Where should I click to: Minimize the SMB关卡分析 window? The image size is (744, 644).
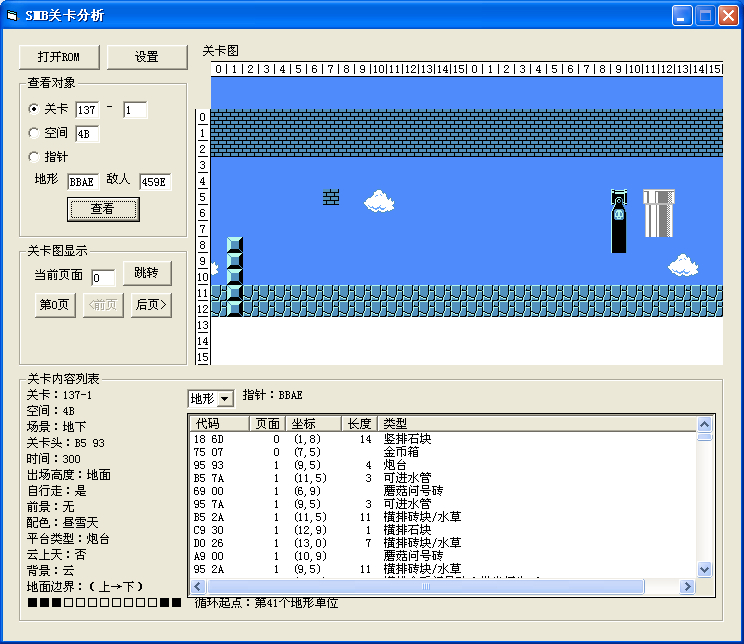pyautogui.click(x=682, y=16)
